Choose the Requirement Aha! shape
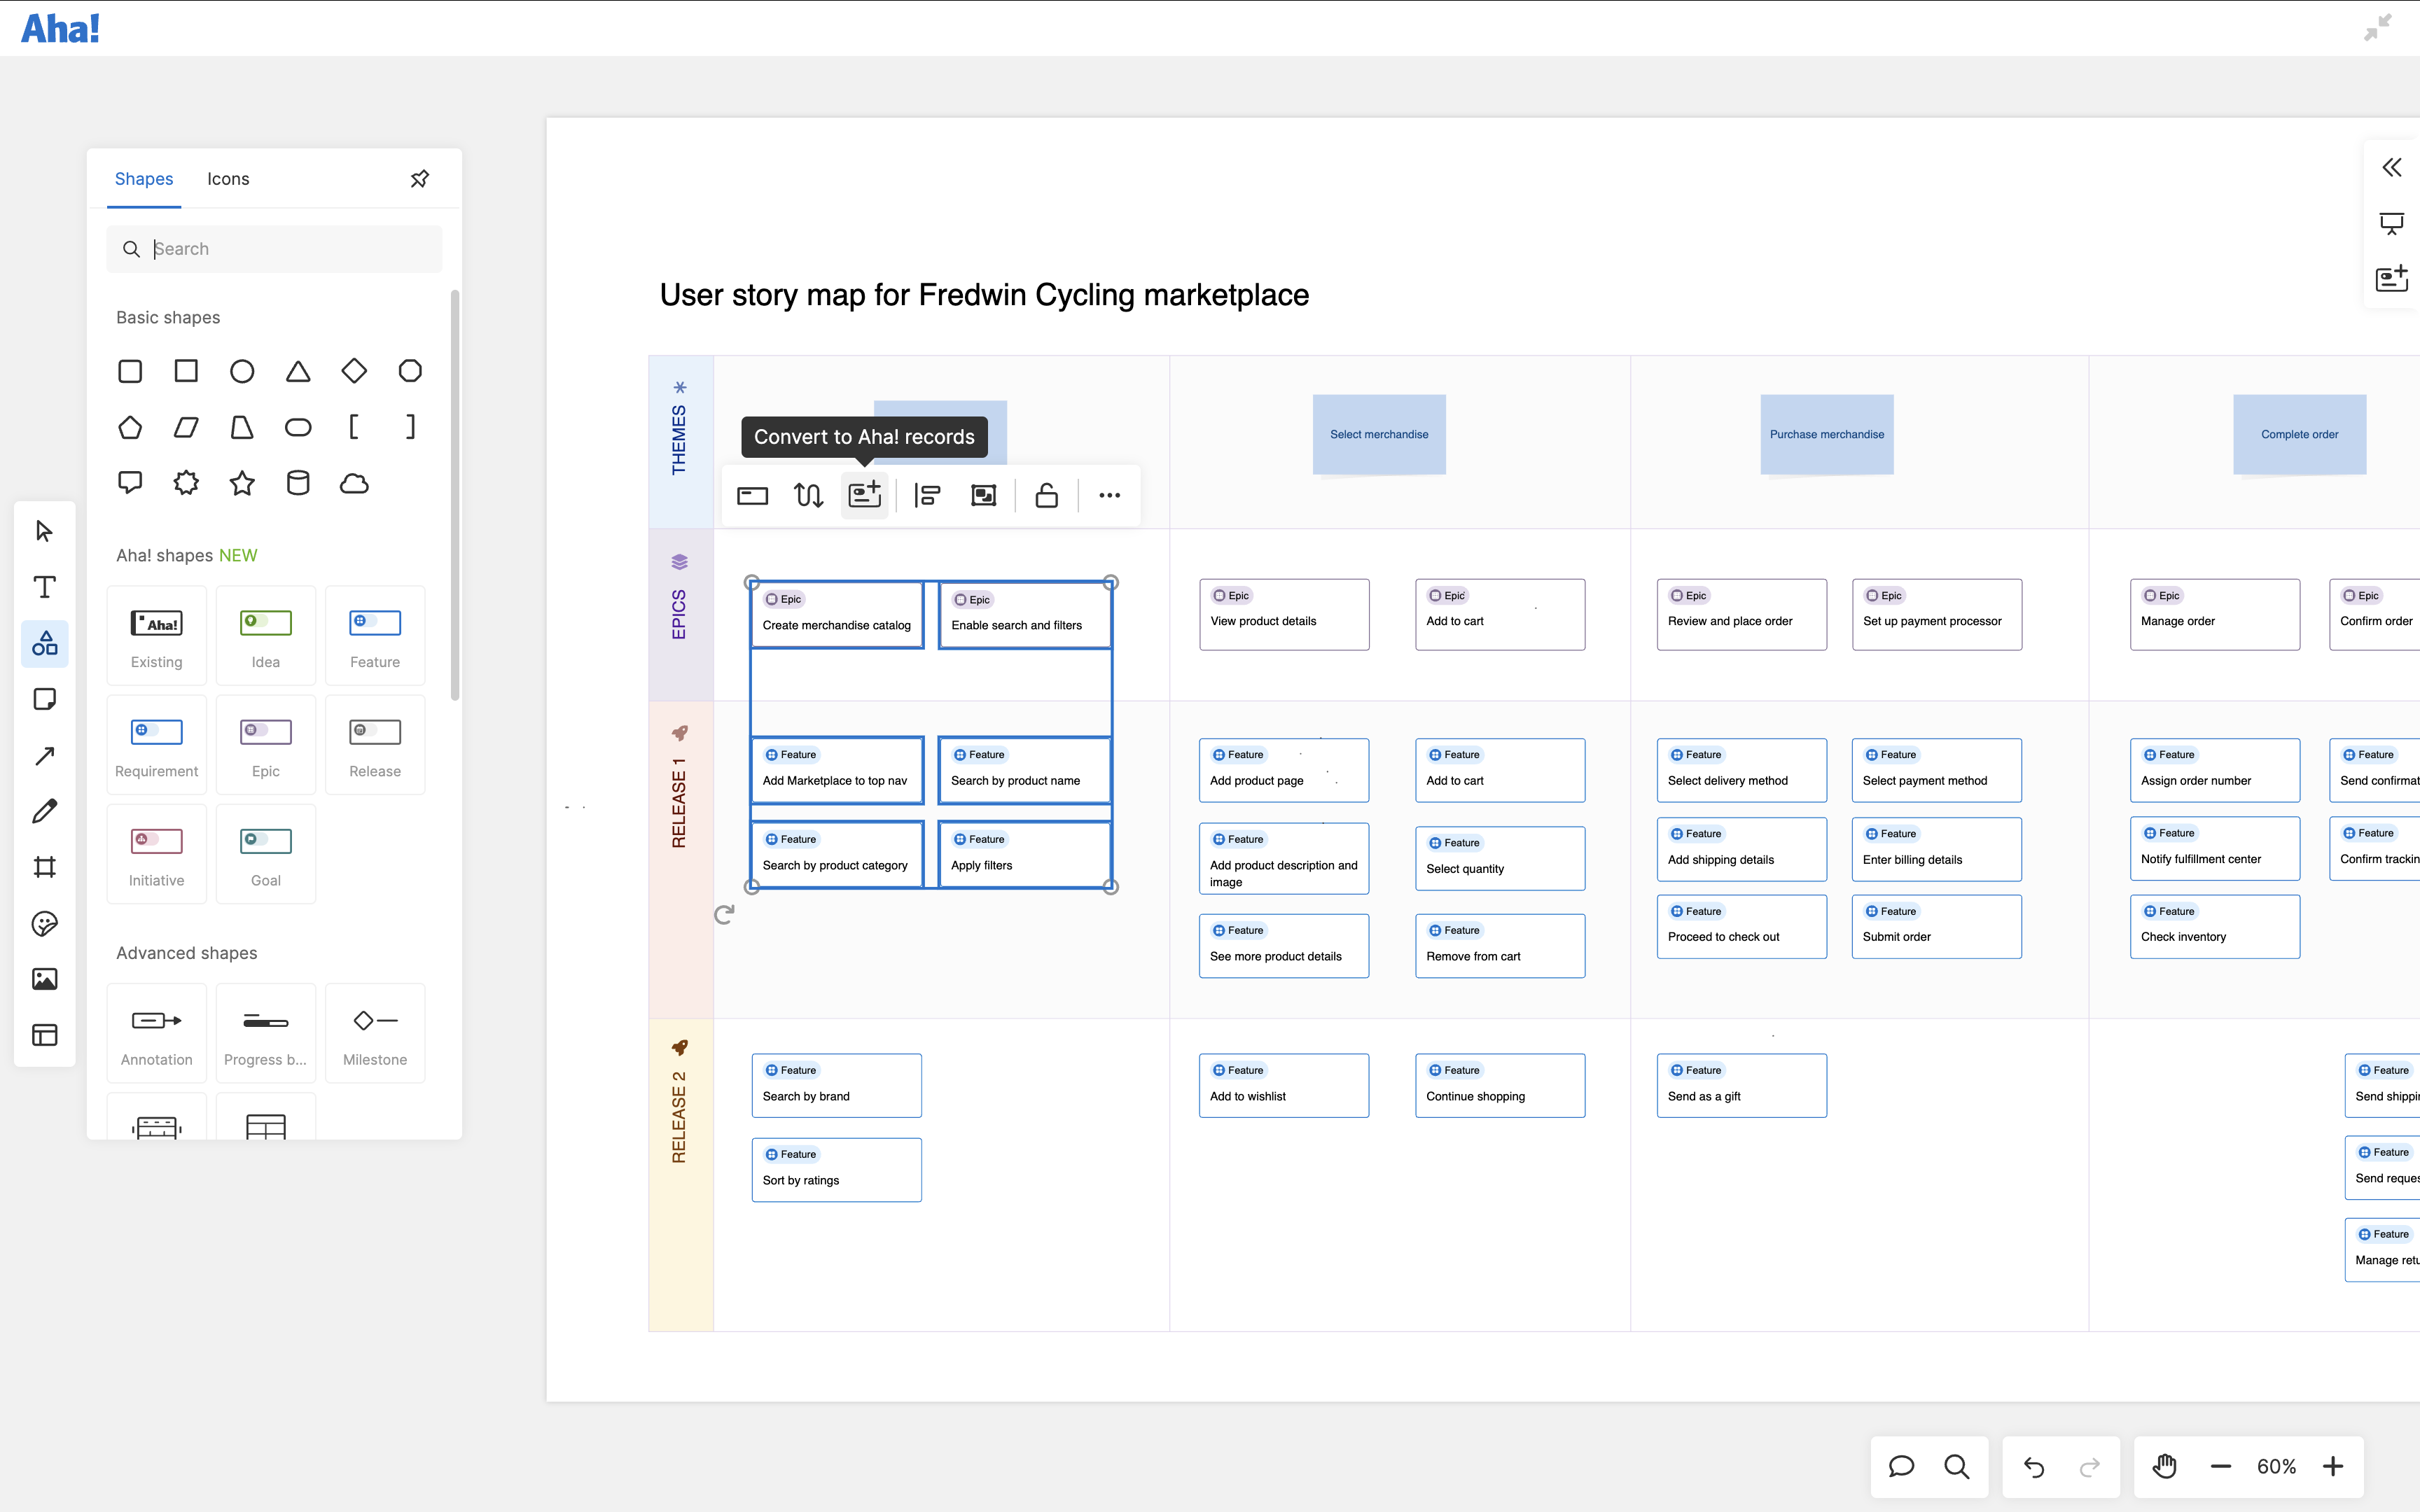 (157, 745)
